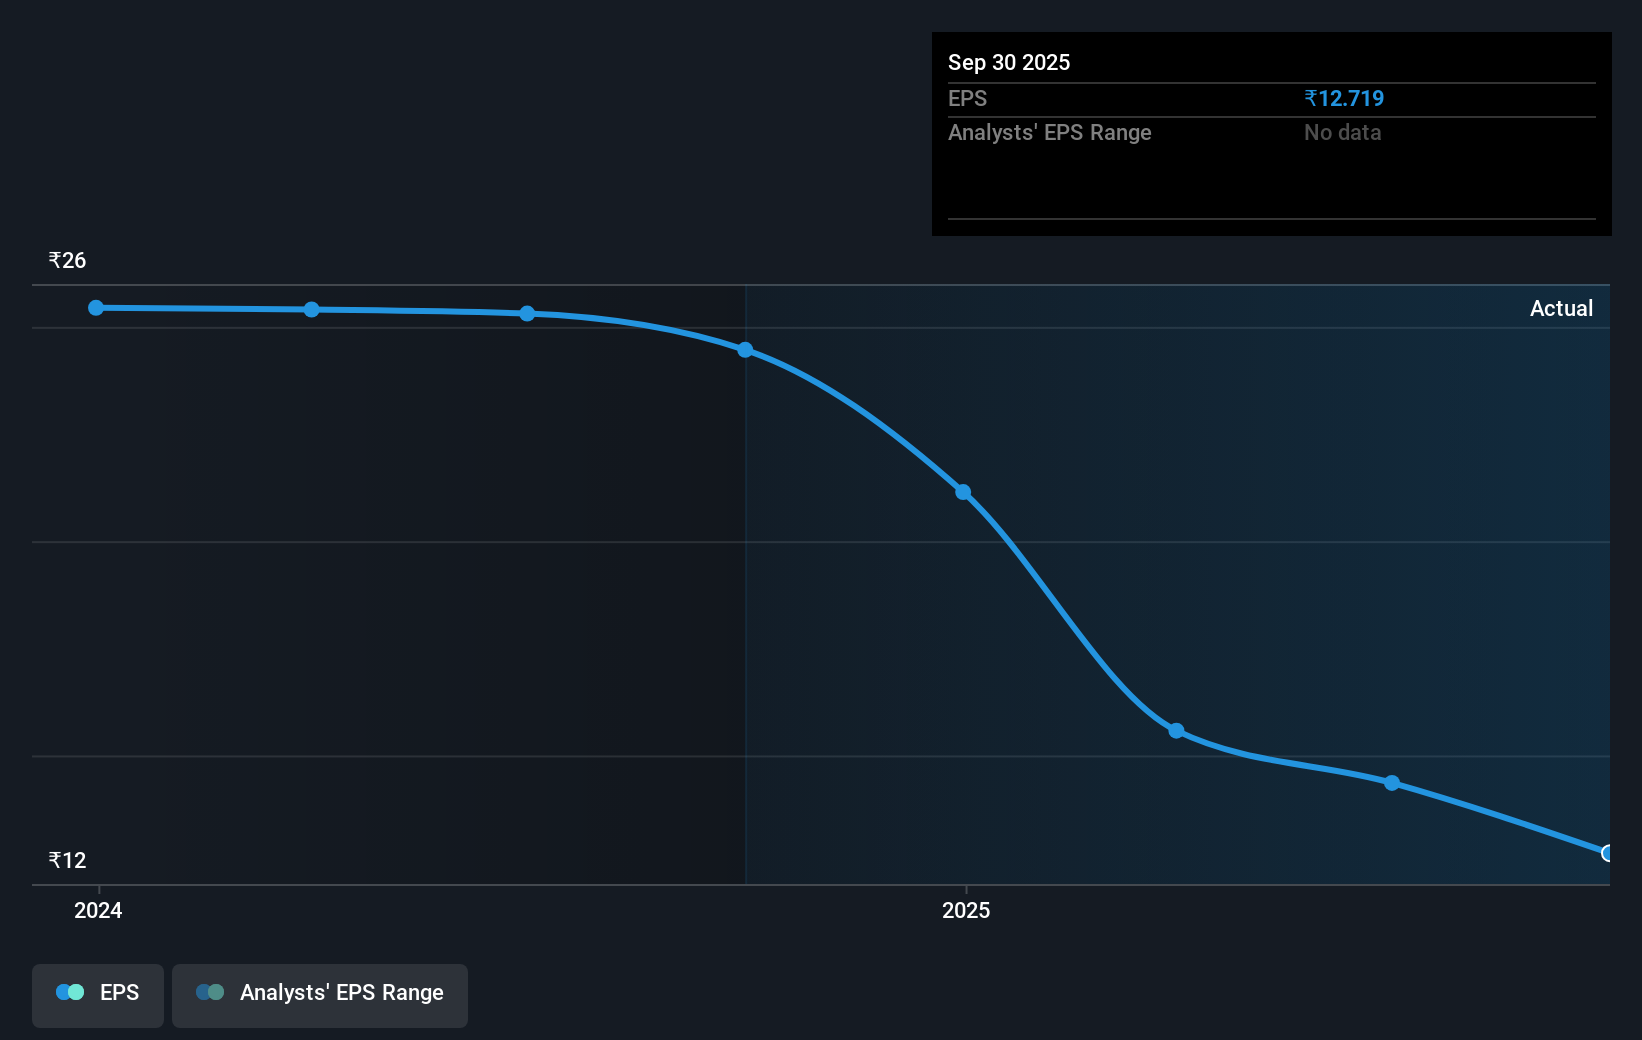The height and width of the screenshot is (1040, 1642).
Task: Select the data point at the Actual boundary line
Action: (745, 348)
